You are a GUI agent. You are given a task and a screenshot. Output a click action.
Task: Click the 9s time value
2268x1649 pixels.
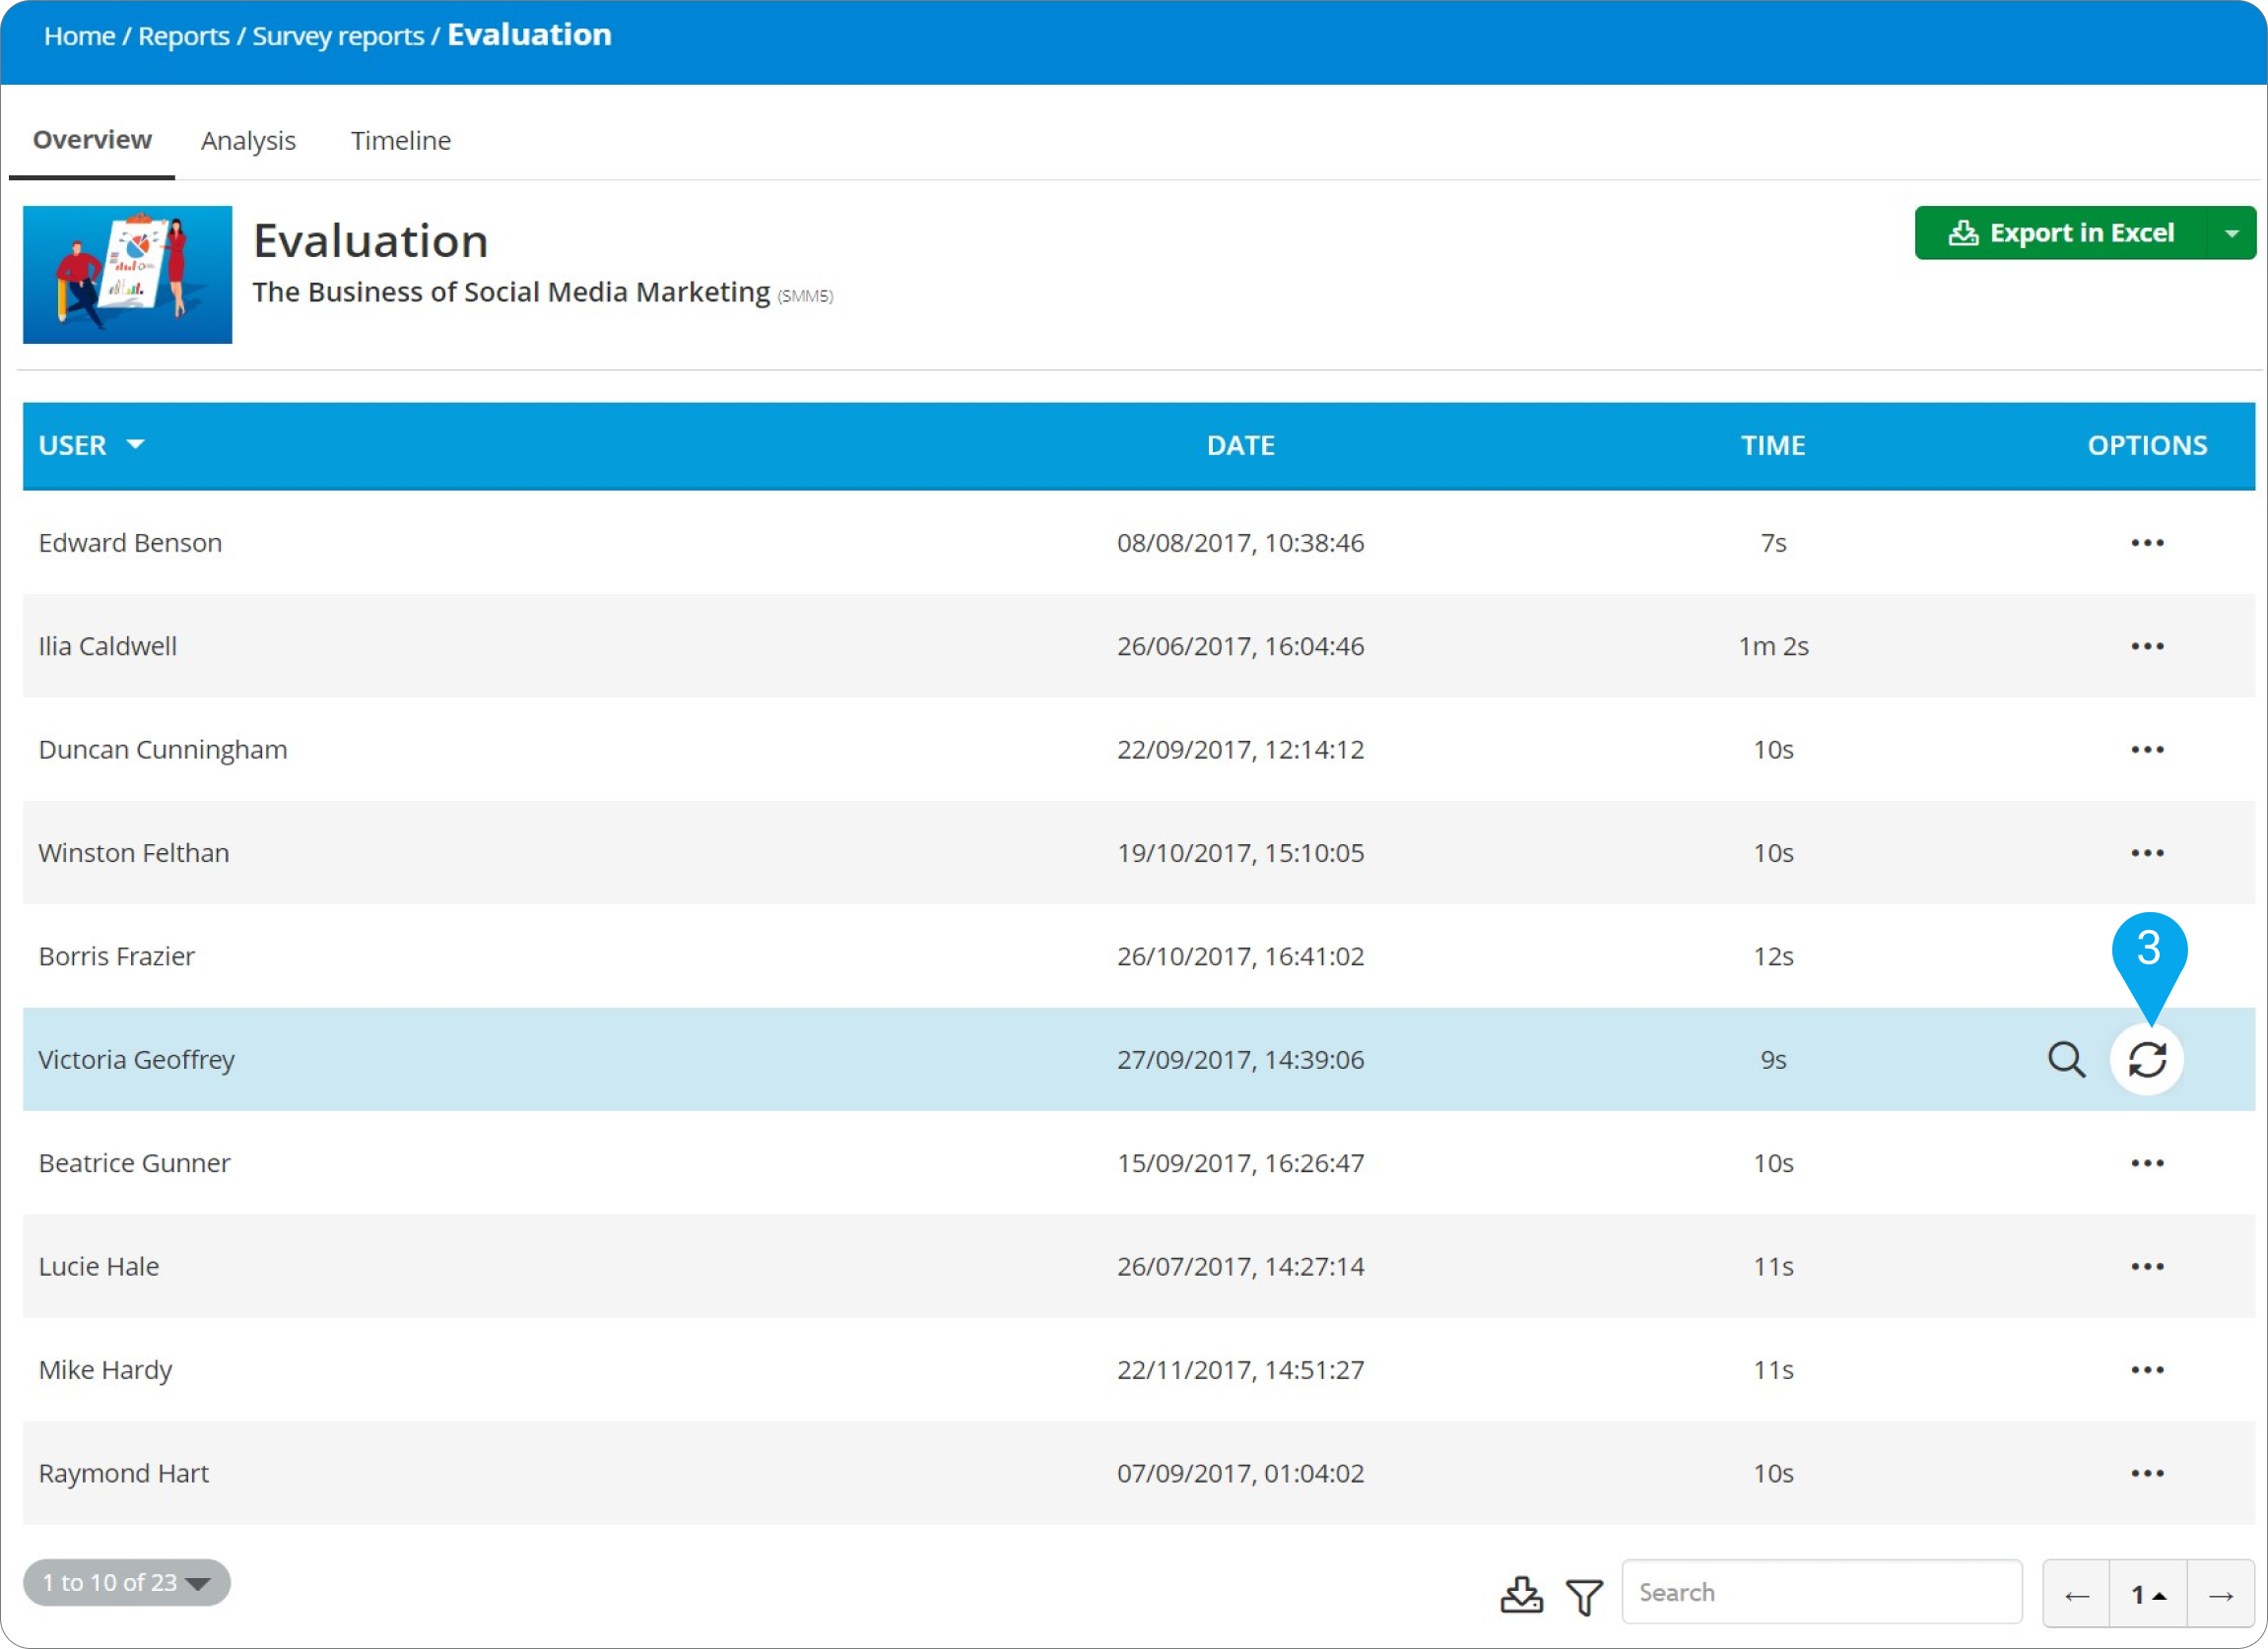pos(1773,1060)
